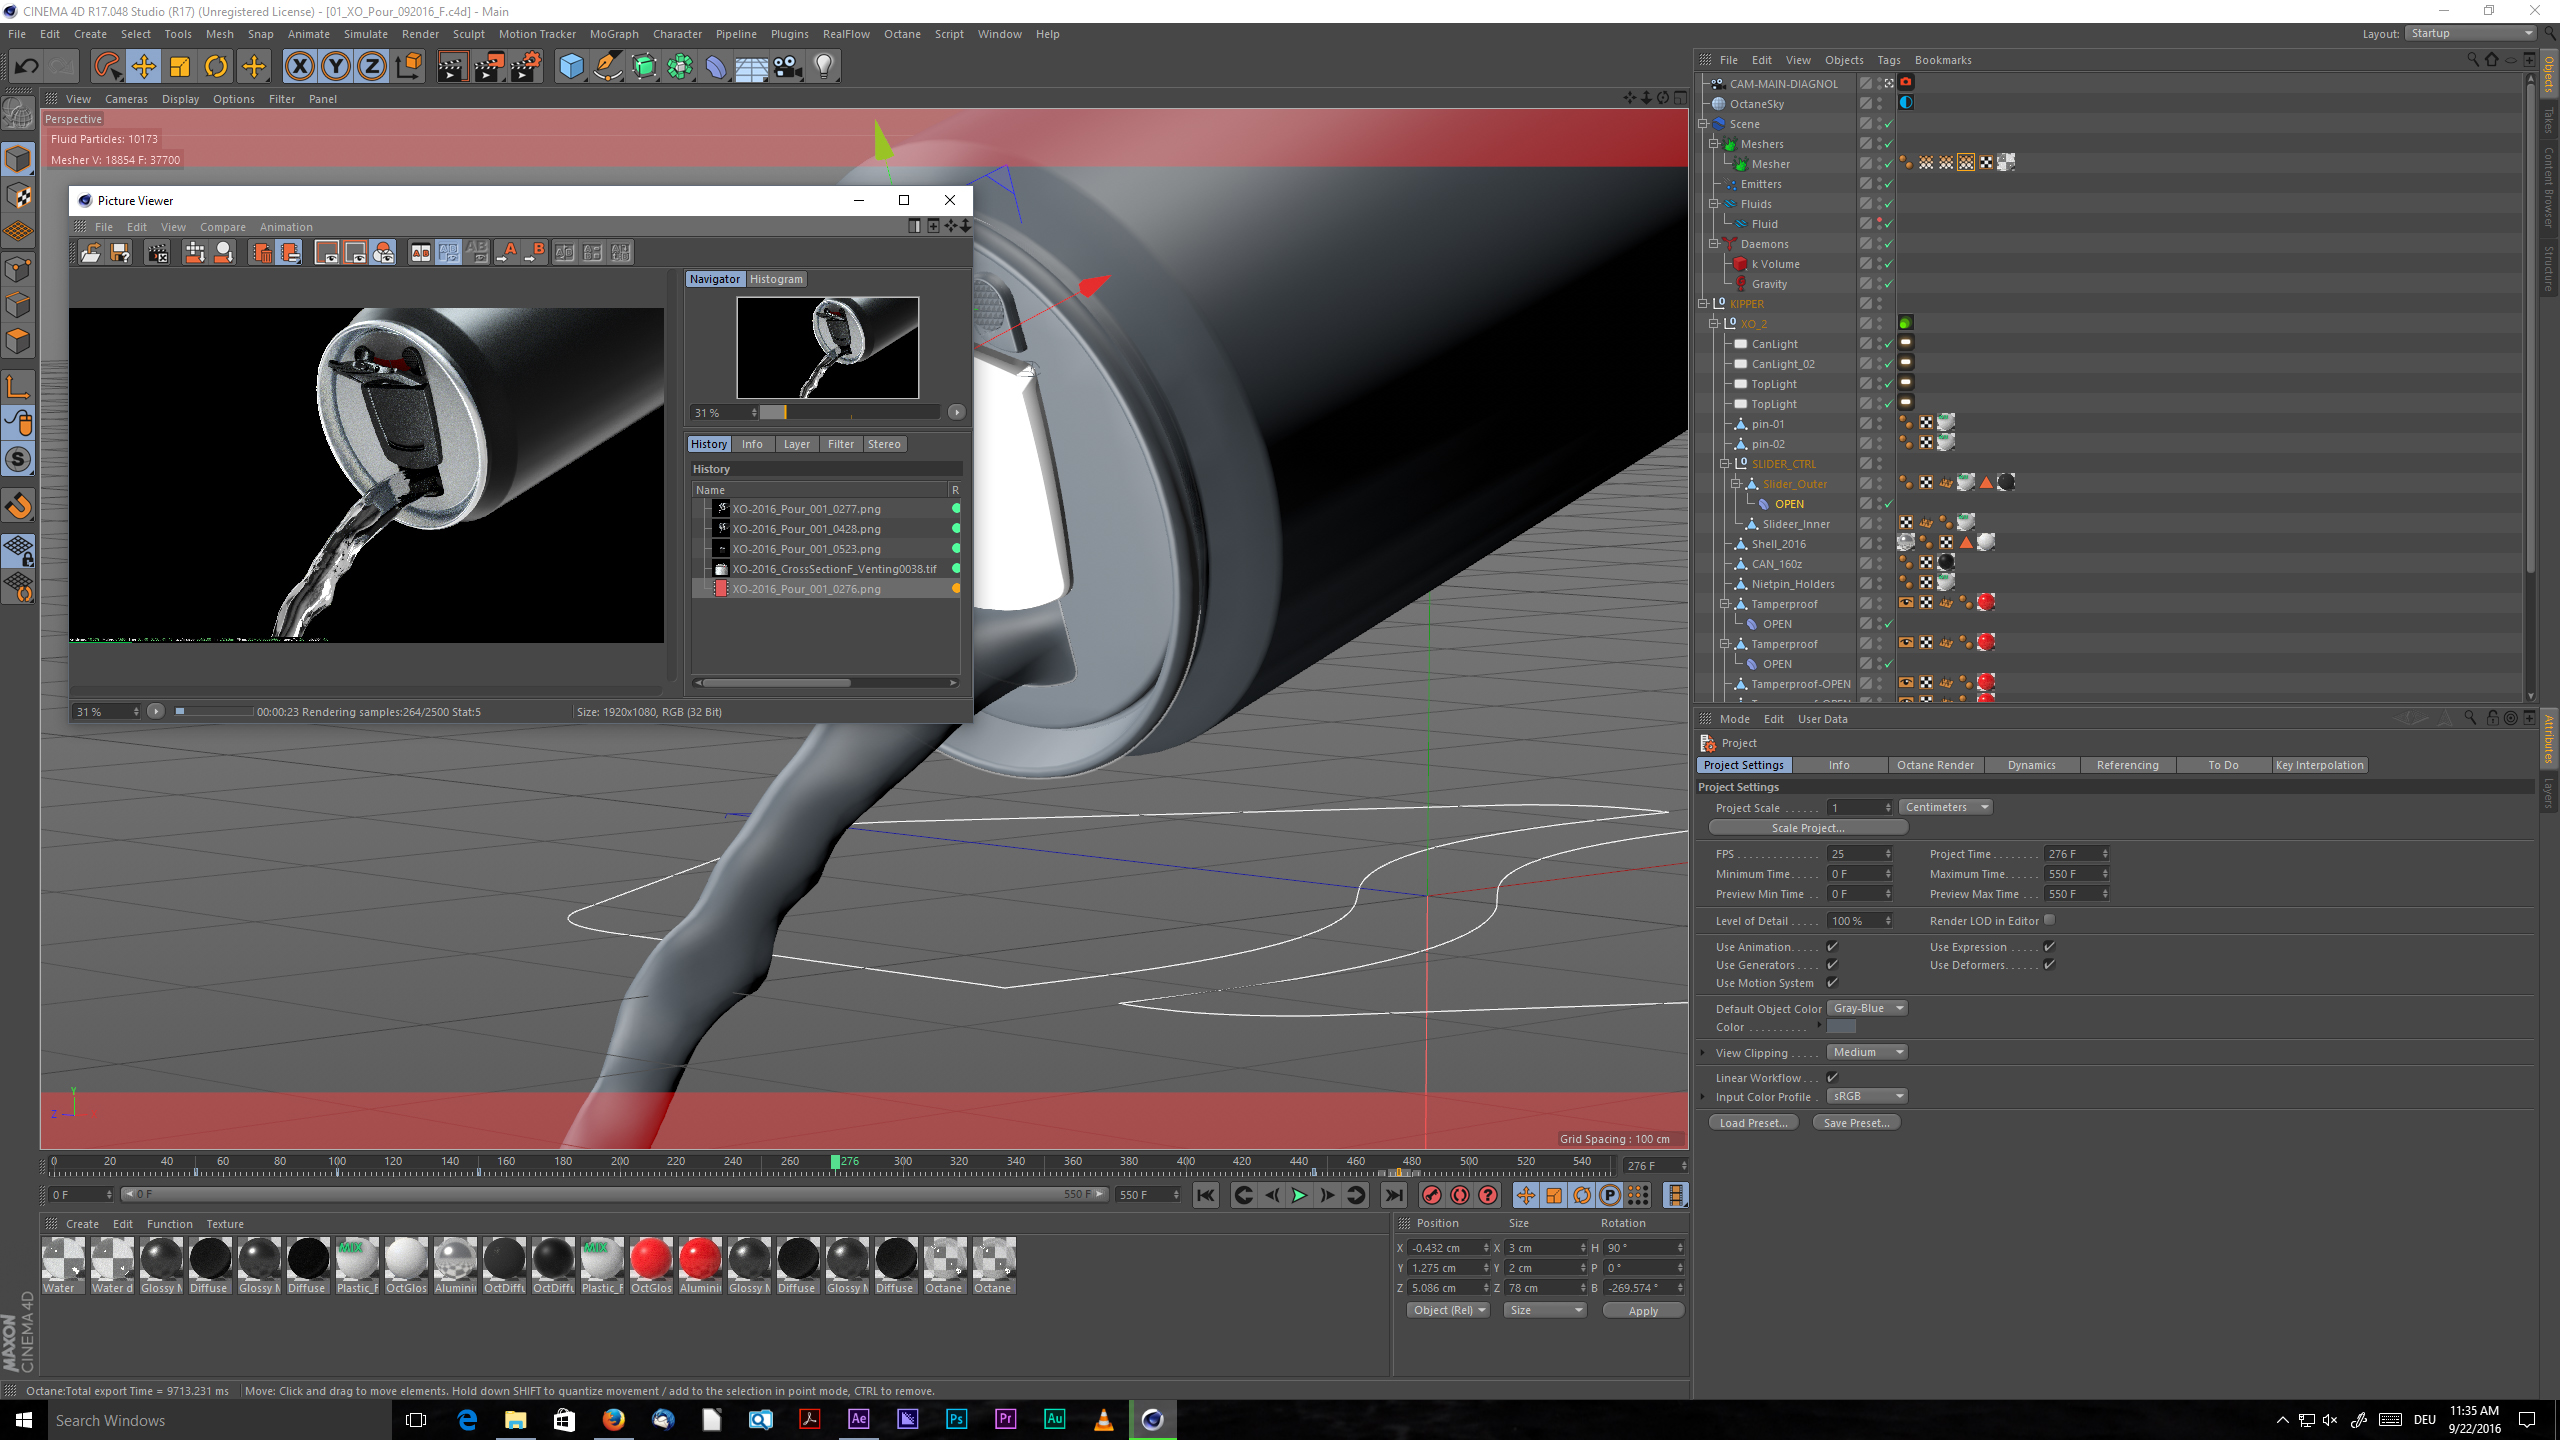Screen dimensions: 2560x1440
Task: Disable the Use Animation checkbox
Action: (1832, 946)
